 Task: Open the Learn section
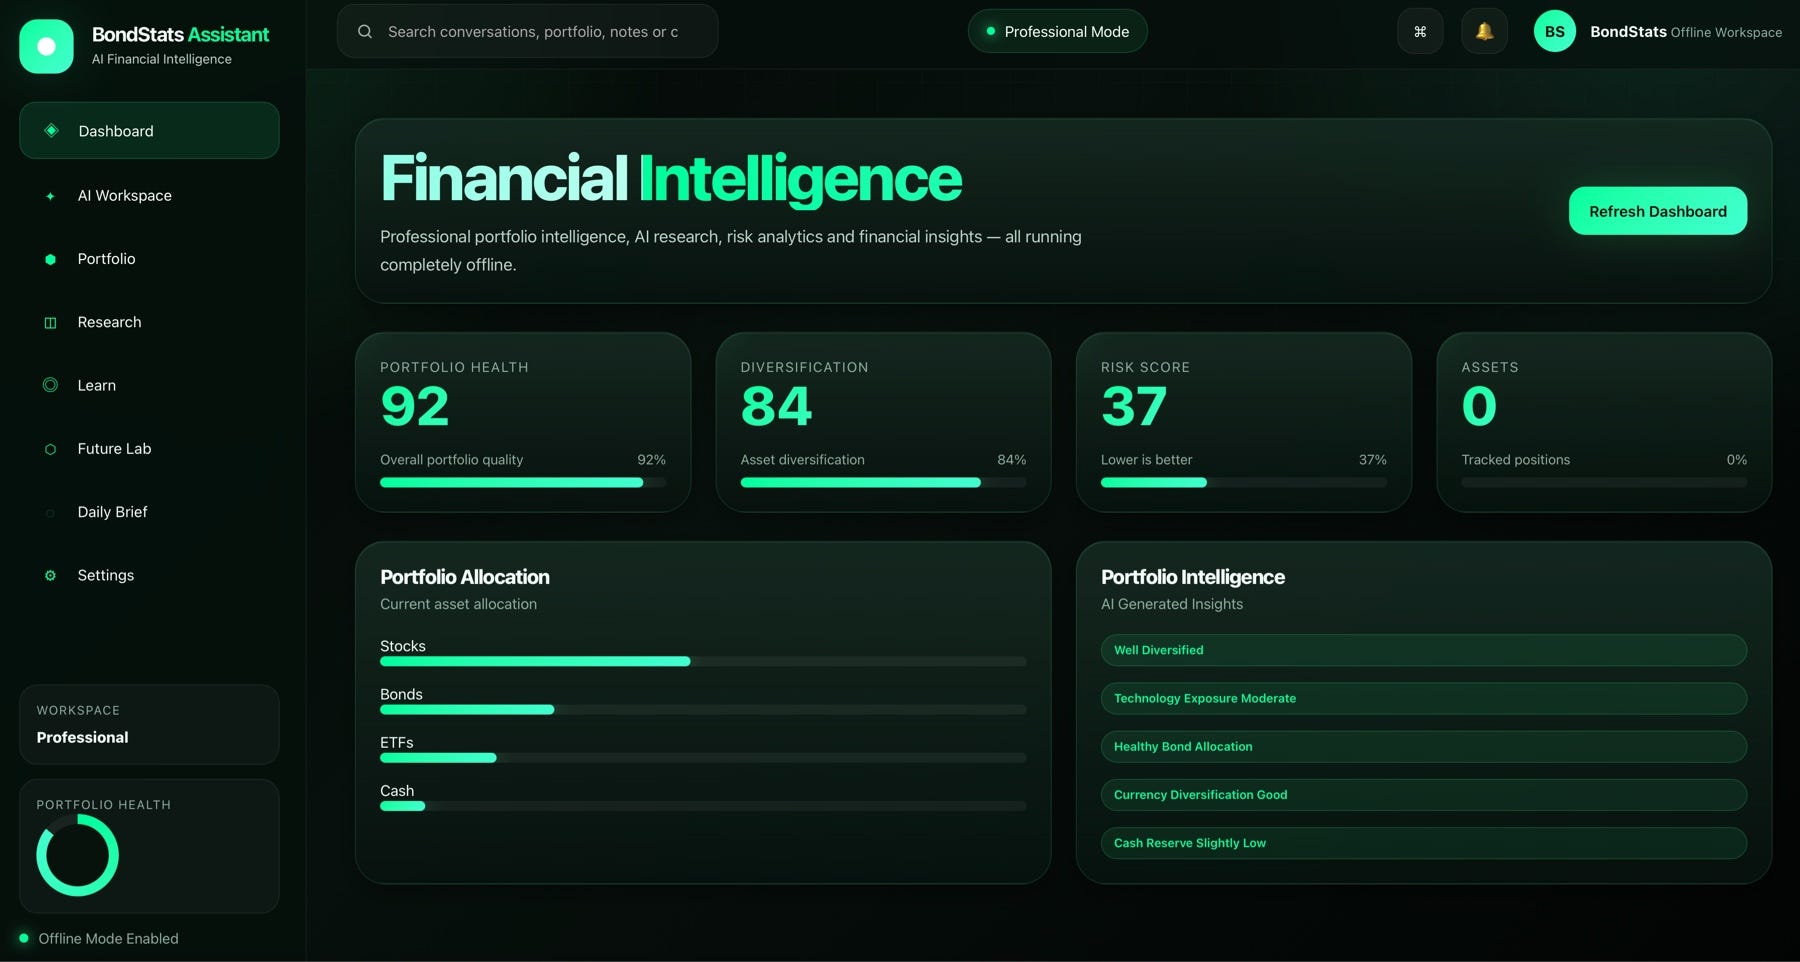[149, 385]
